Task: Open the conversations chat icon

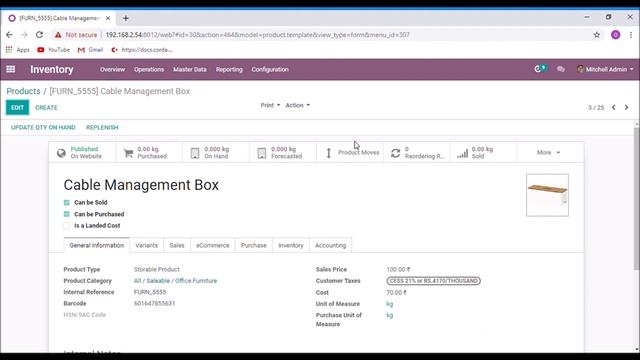Action: (x=561, y=69)
